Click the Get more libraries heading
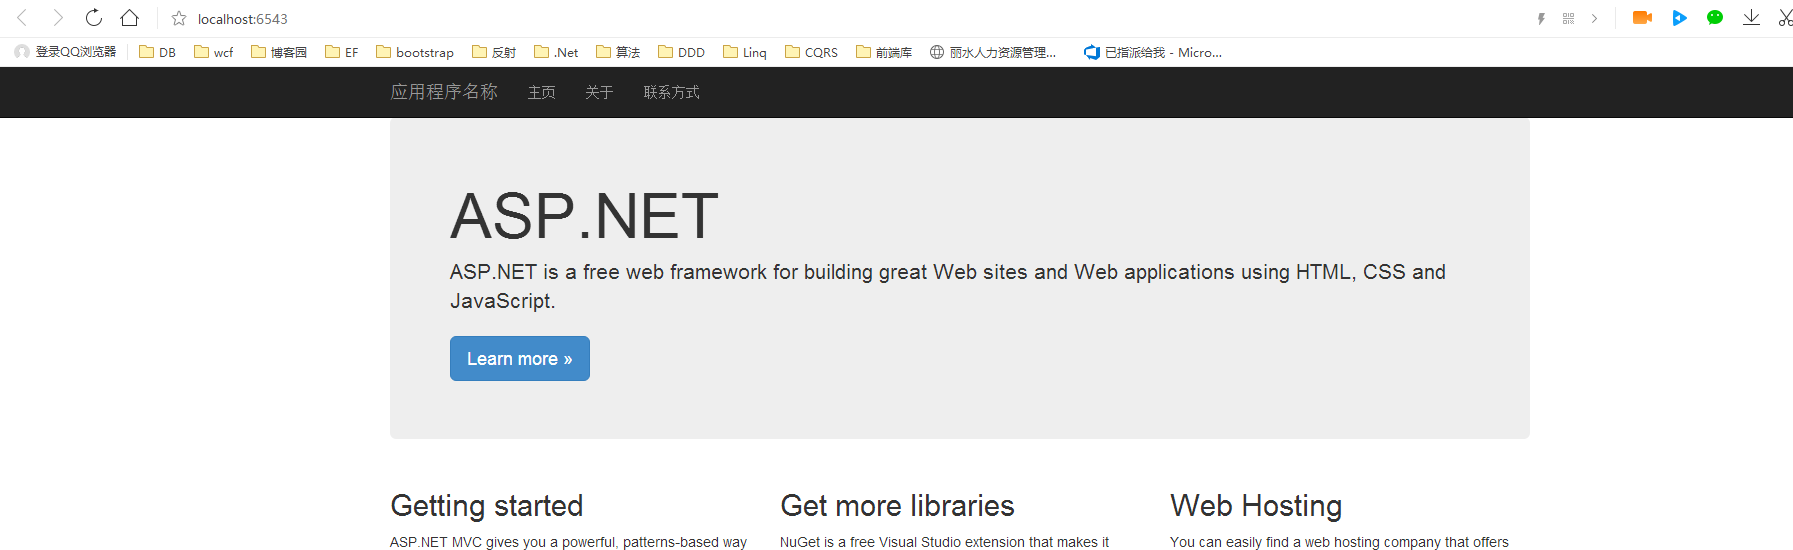The image size is (1793, 550). [x=897, y=505]
